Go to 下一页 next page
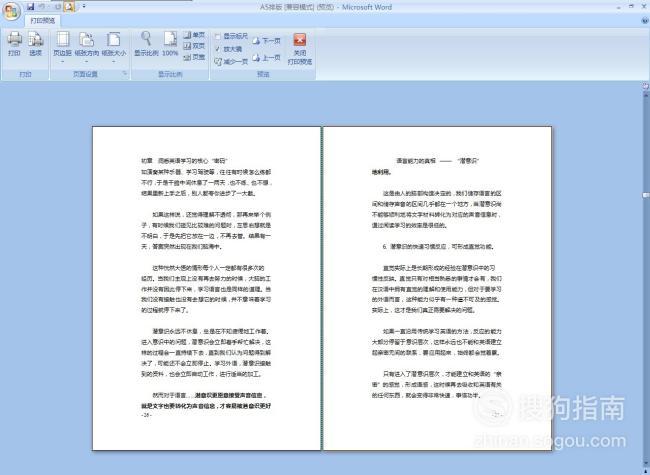Image resolution: width=650 pixels, height=475 pixels. click(x=267, y=41)
